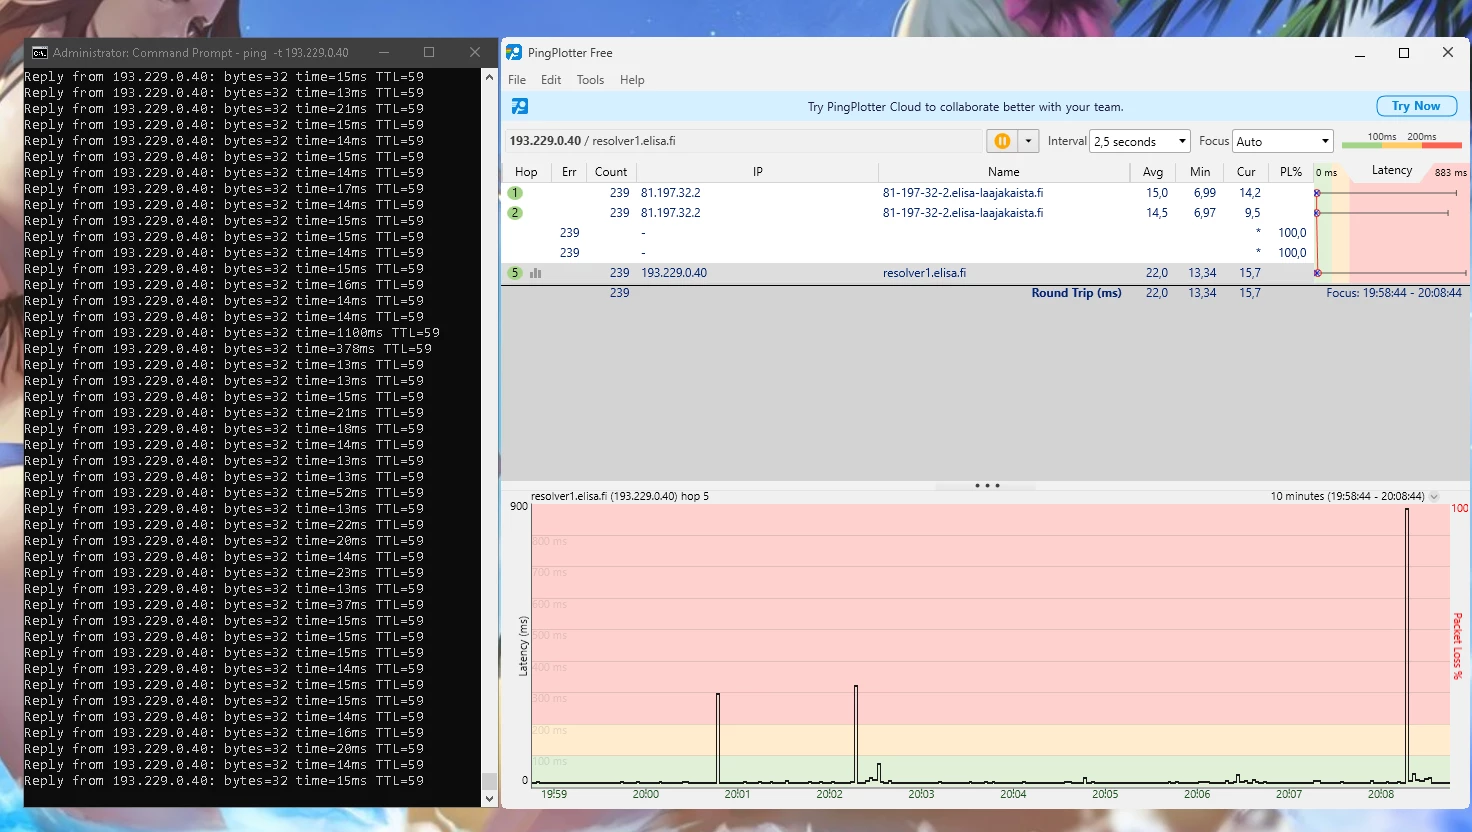Click the PingPlotter Free title text
The width and height of the screenshot is (1472, 832).
pos(570,53)
